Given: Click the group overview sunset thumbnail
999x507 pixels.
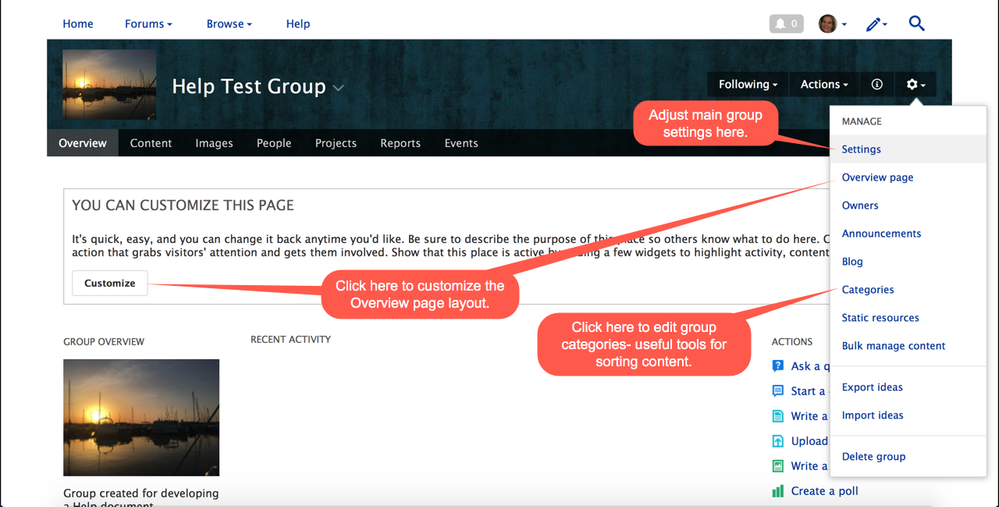Looking at the screenshot, I should (x=141, y=417).
